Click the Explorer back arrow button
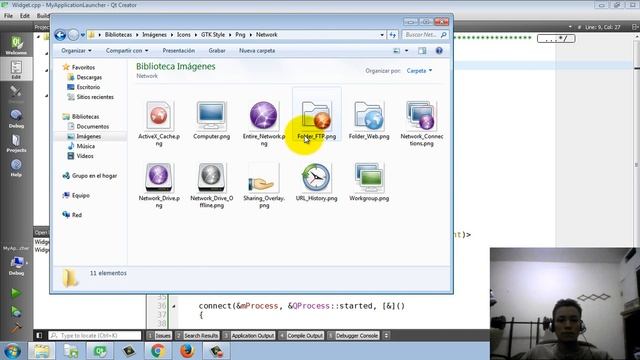Image resolution: width=640 pixels, height=360 pixels. coord(60,35)
